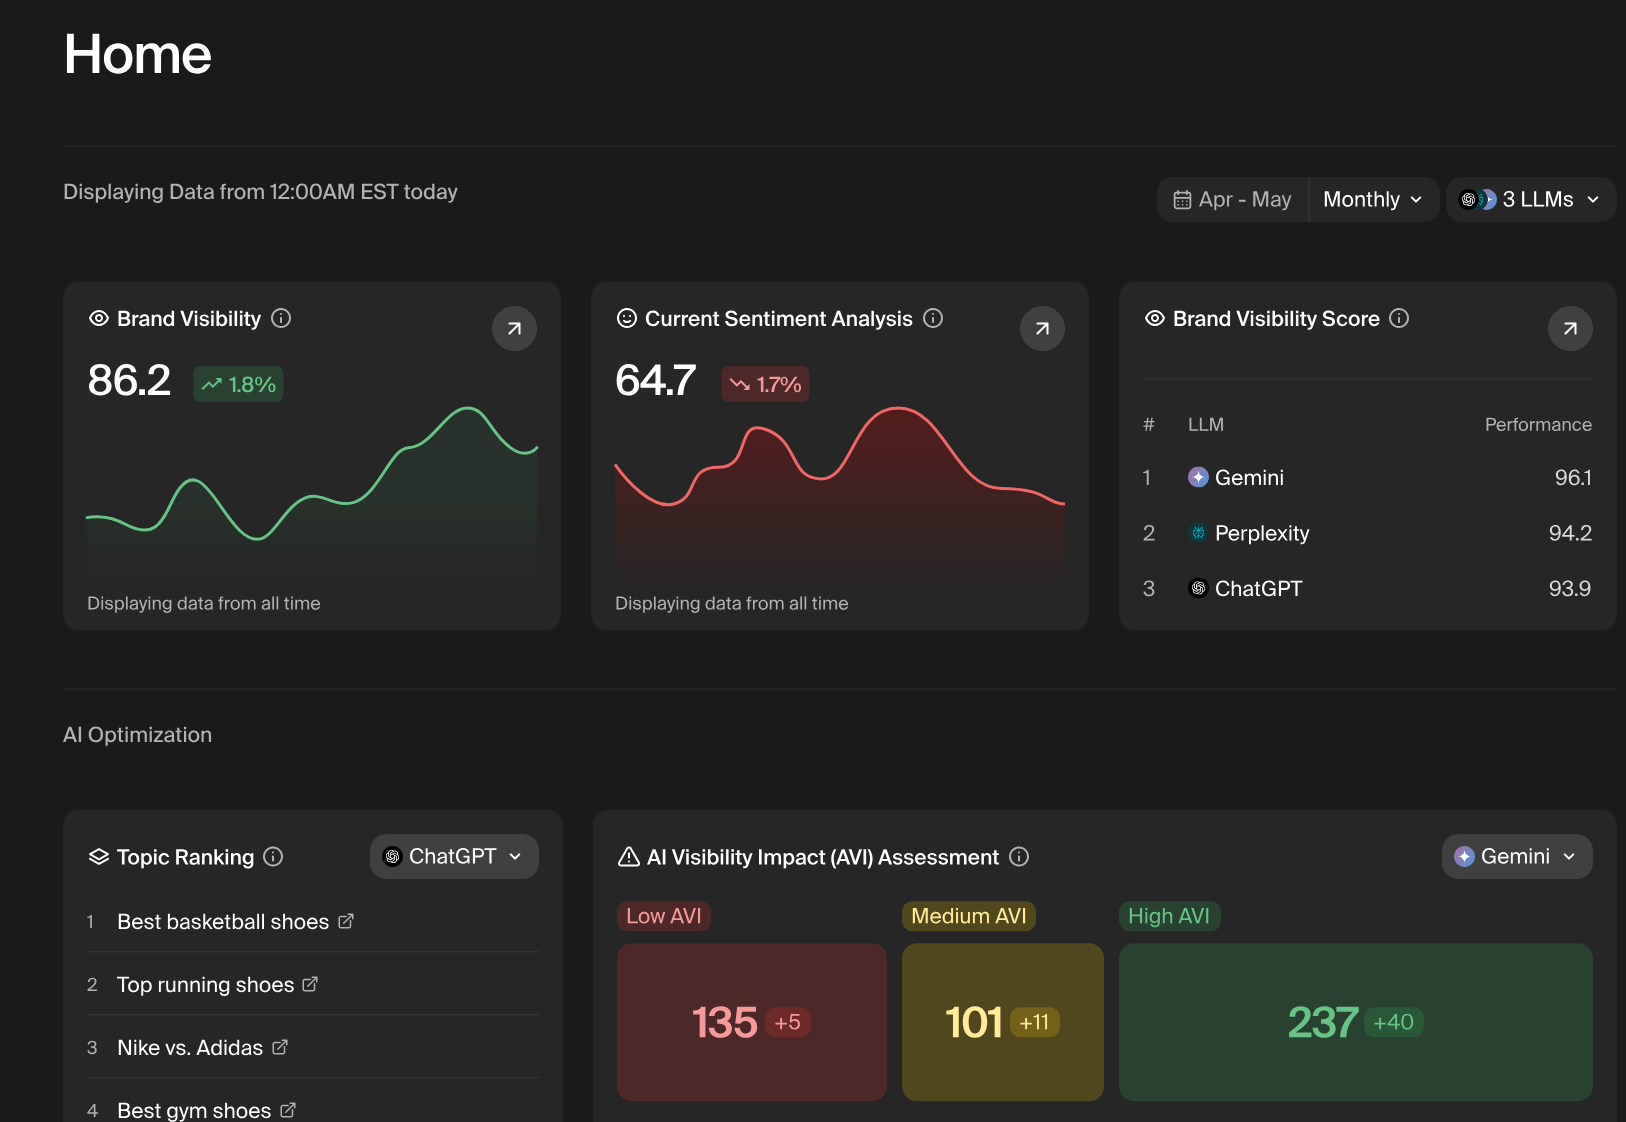This screenshot has height=1122, width=1626.
Task: Click info icon beside Brand Visibility title
Action: pos(281,318)
